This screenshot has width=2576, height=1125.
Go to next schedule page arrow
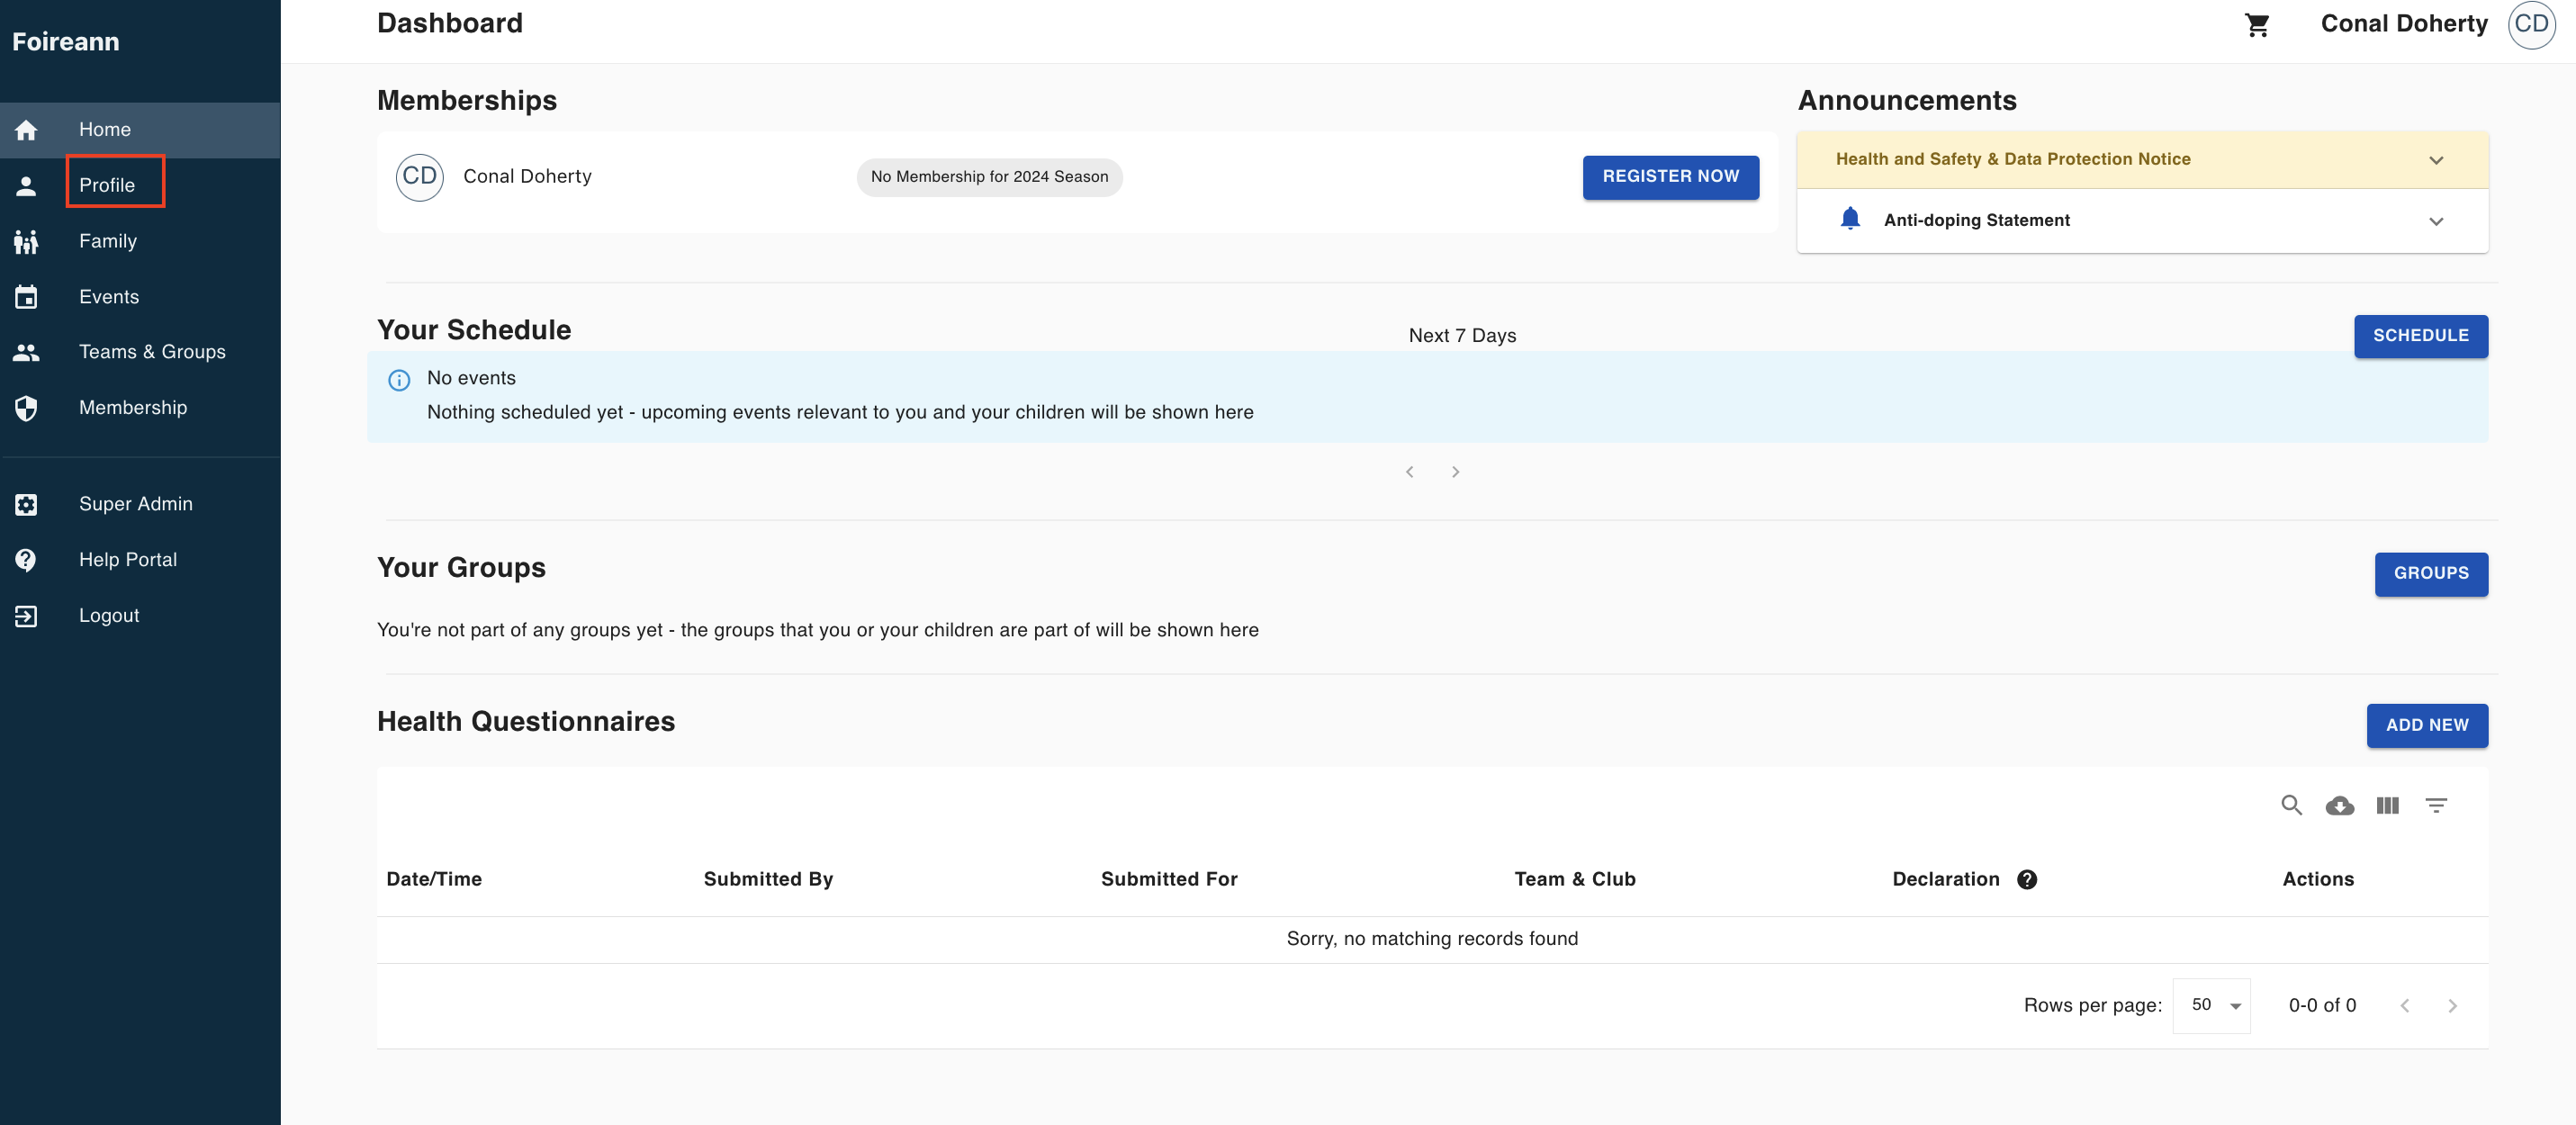tap(1455, 472)
